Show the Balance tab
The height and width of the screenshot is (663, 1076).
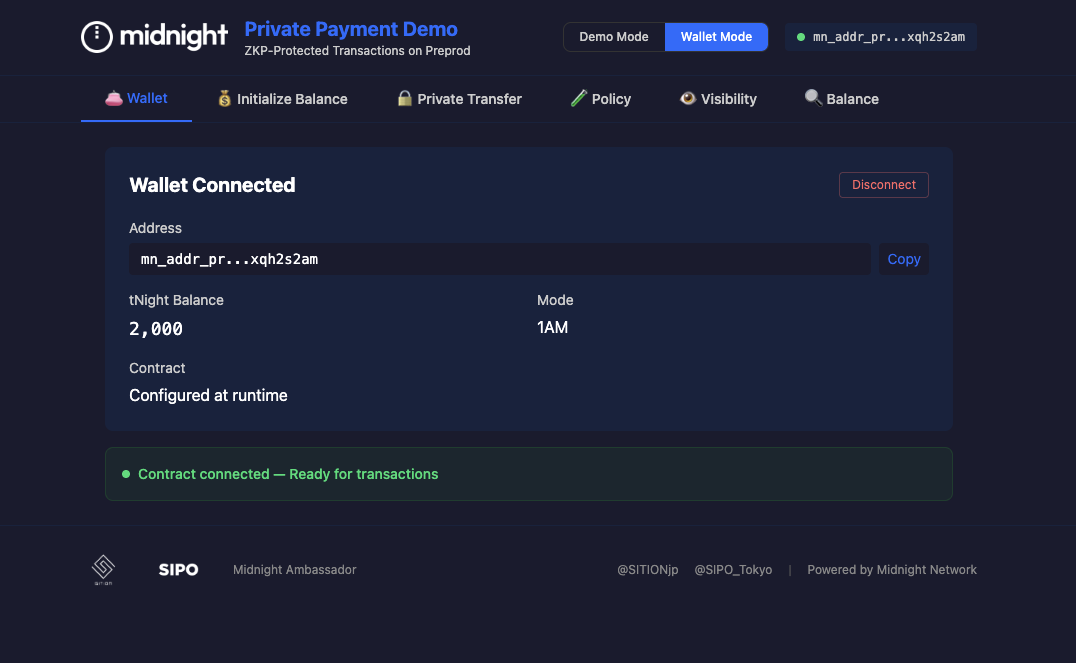point(842,99)
